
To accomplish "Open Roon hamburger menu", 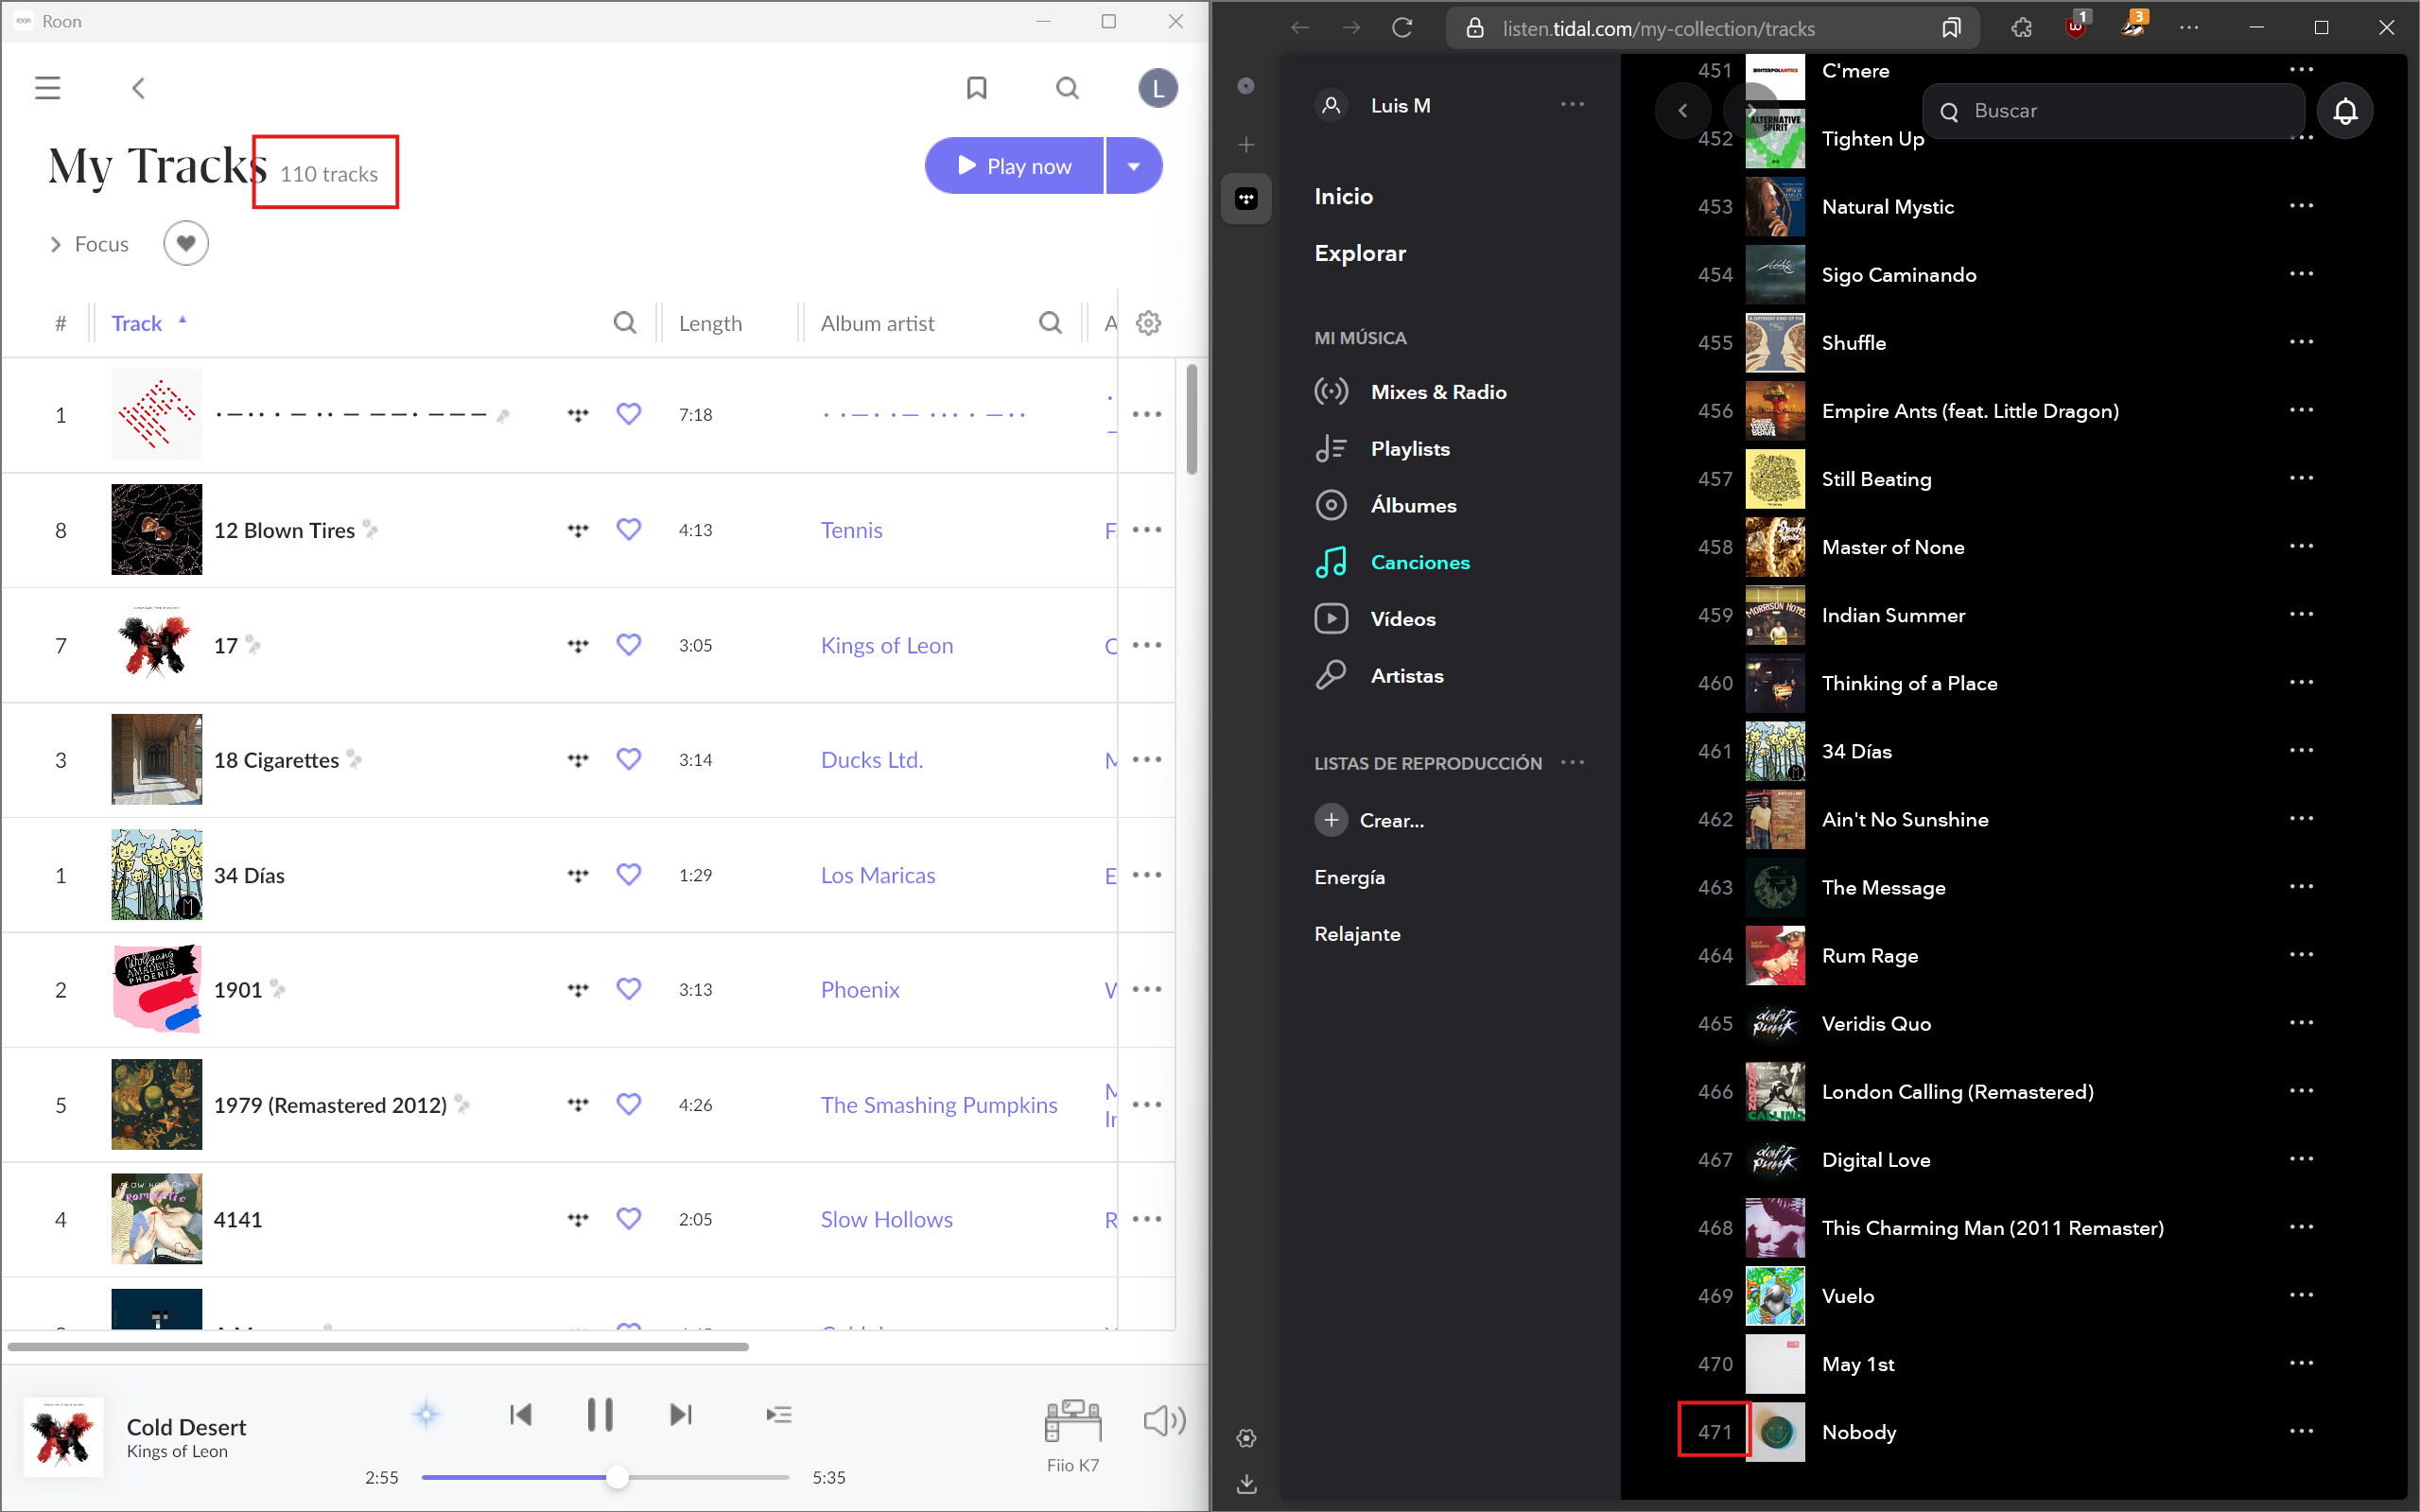I will click(x=48, y=88).
